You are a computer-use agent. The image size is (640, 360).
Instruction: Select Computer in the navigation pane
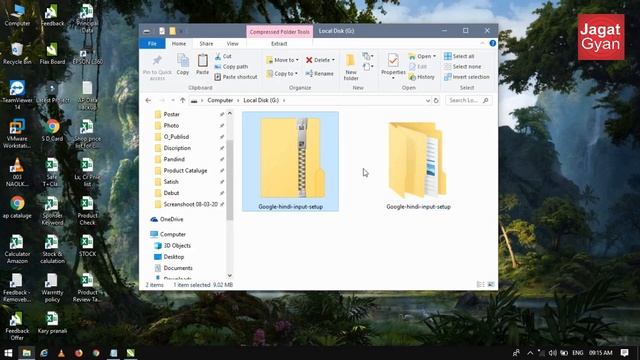[173, 234]
